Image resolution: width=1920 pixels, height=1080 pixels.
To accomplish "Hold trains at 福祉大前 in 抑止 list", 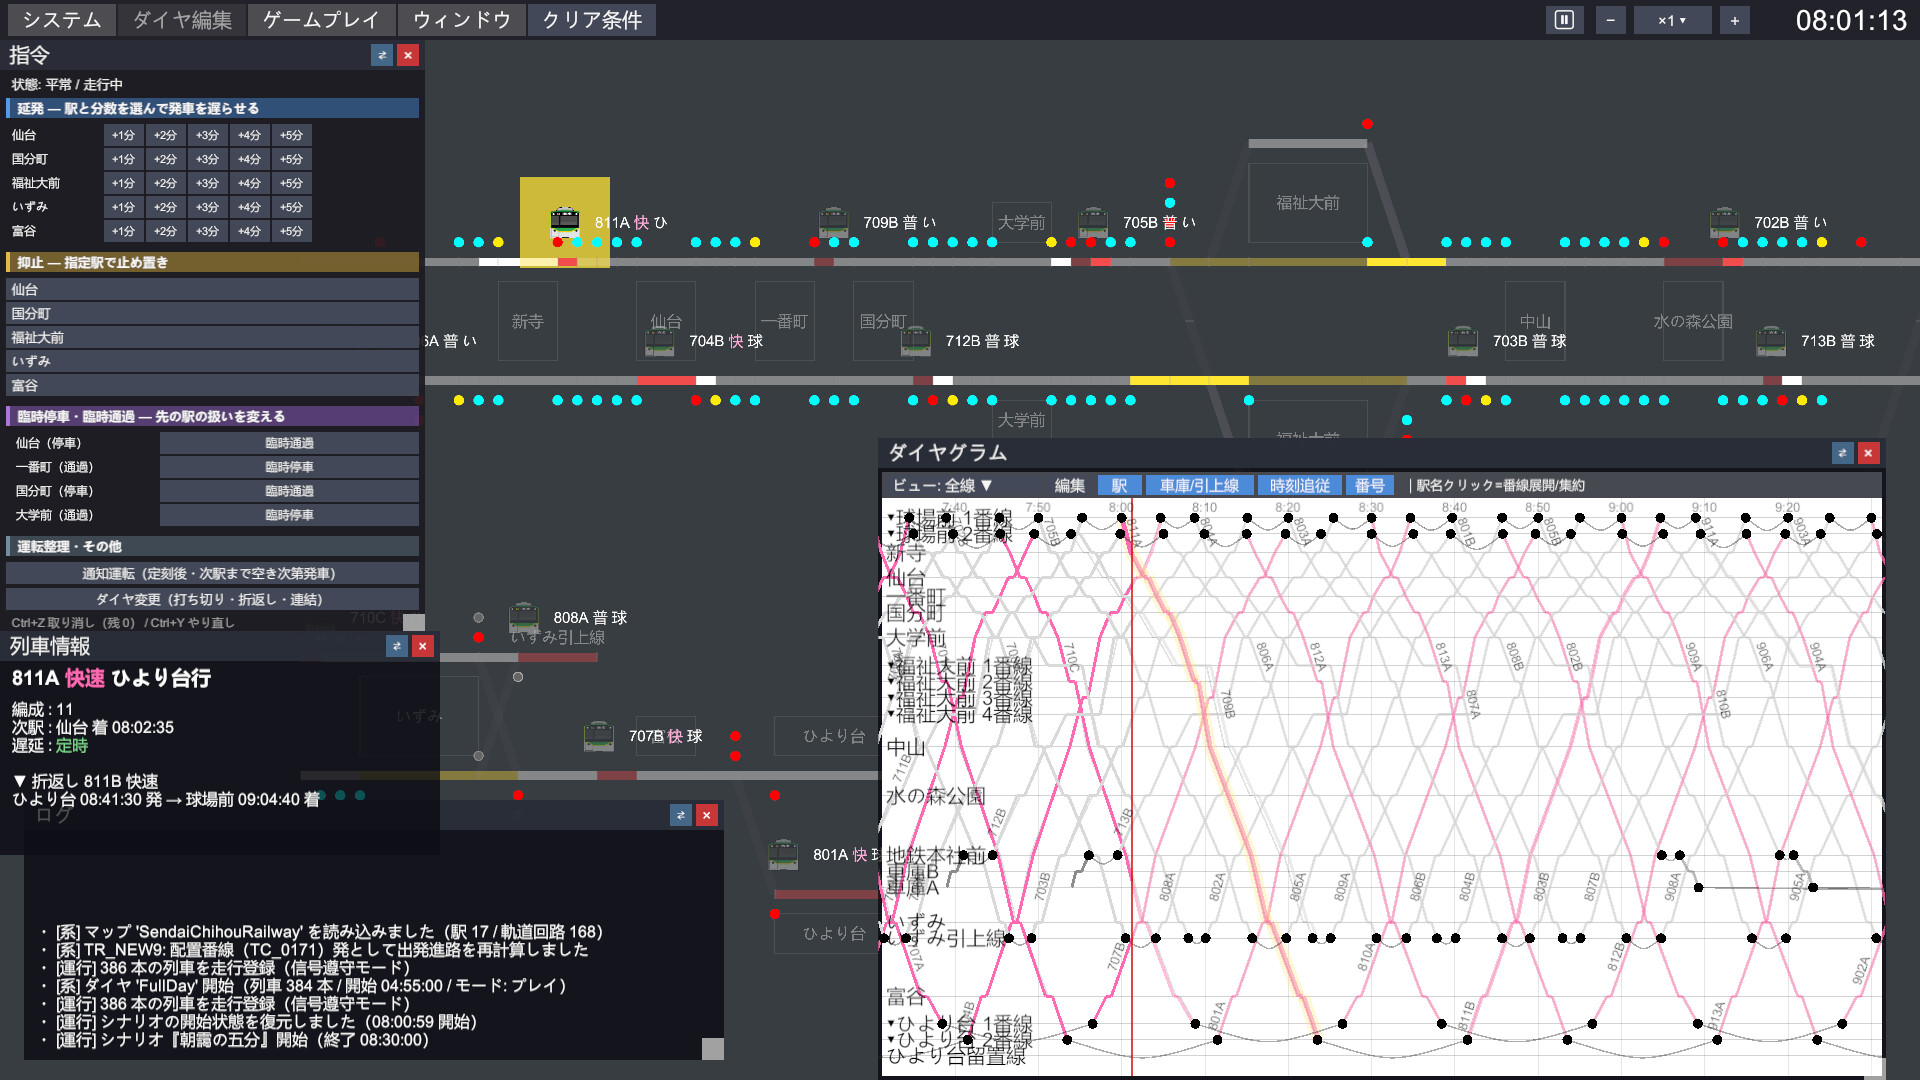I will (212, 337).
